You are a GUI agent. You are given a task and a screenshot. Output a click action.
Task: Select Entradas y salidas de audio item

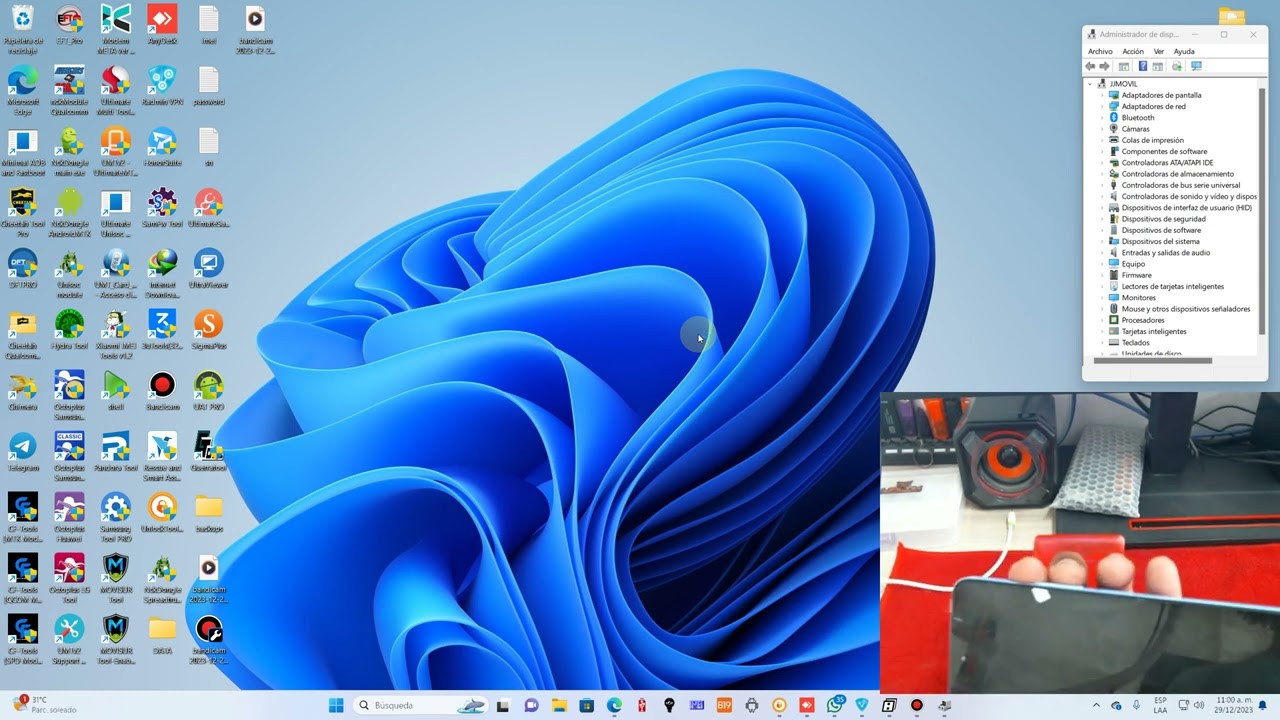pyautogui.click(x=1165, y=253)
